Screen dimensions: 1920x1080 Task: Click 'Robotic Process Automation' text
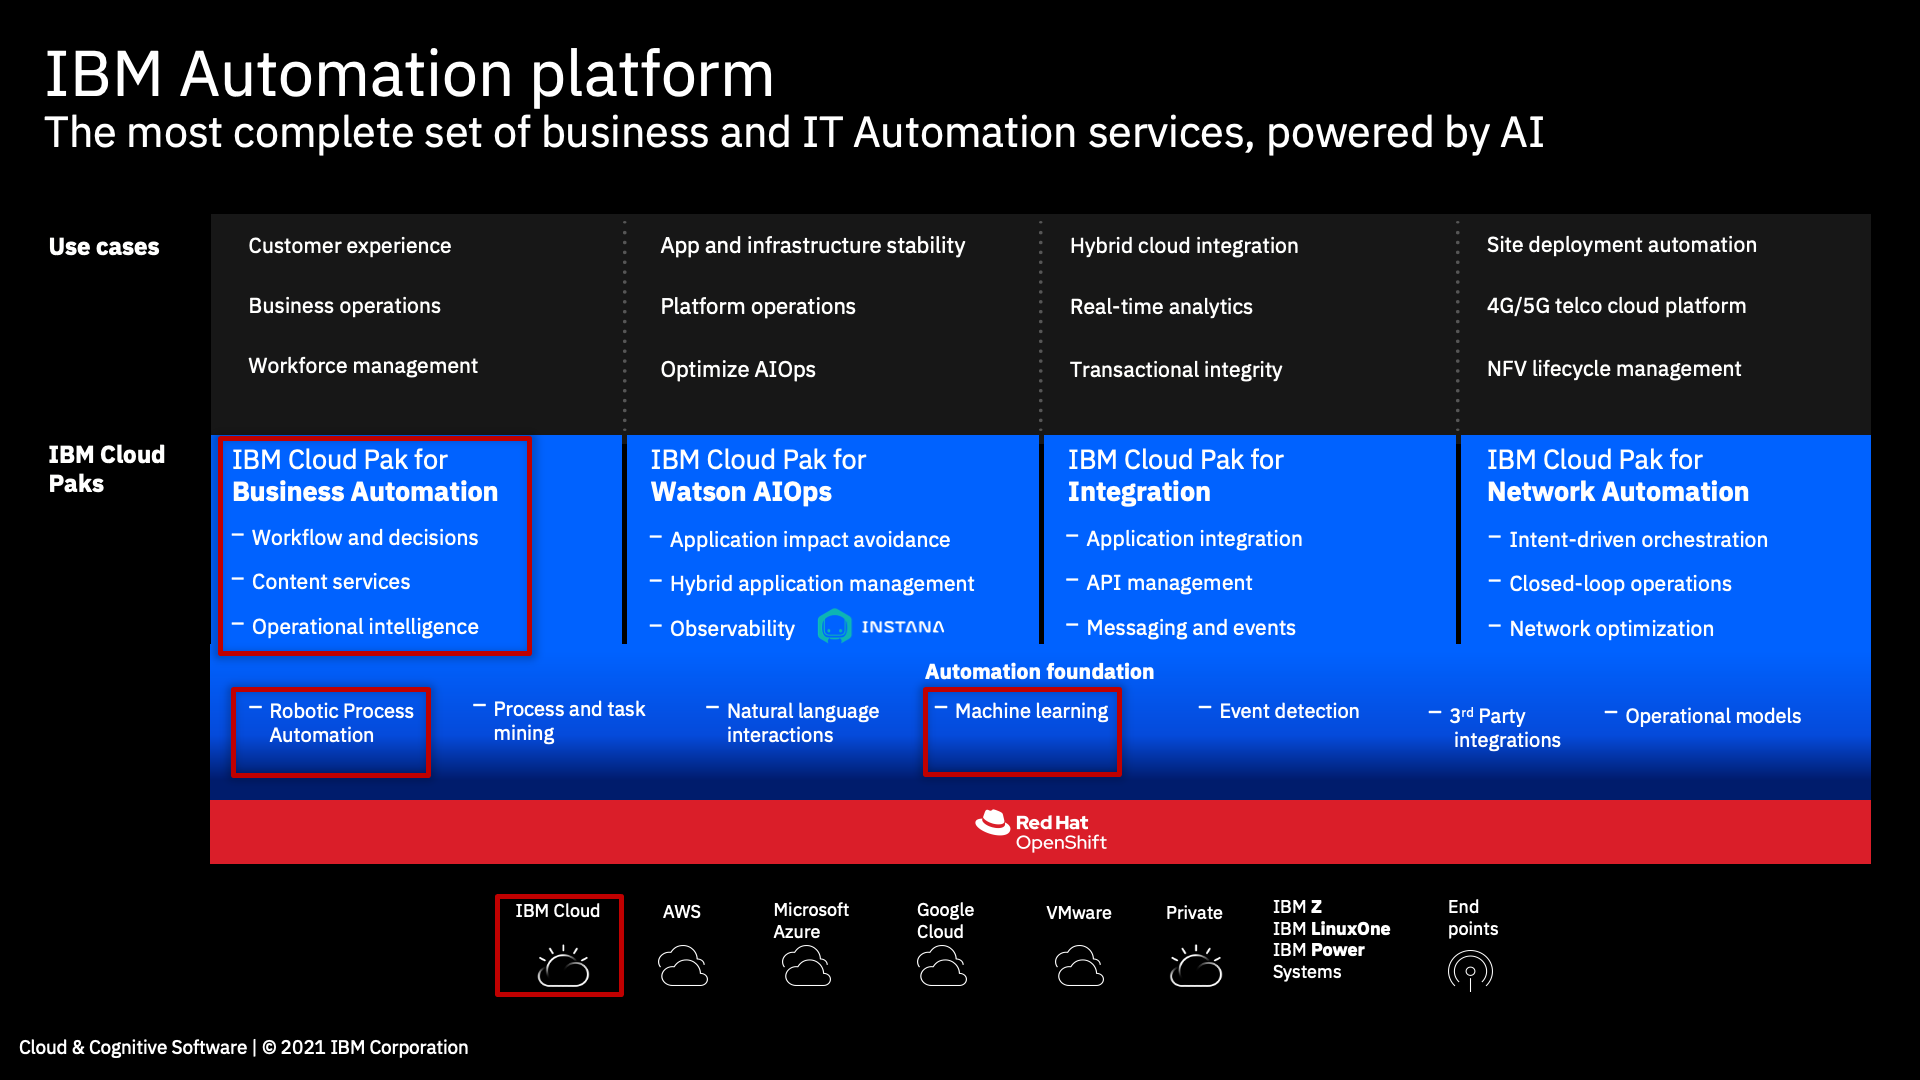(x=341, y=723)
